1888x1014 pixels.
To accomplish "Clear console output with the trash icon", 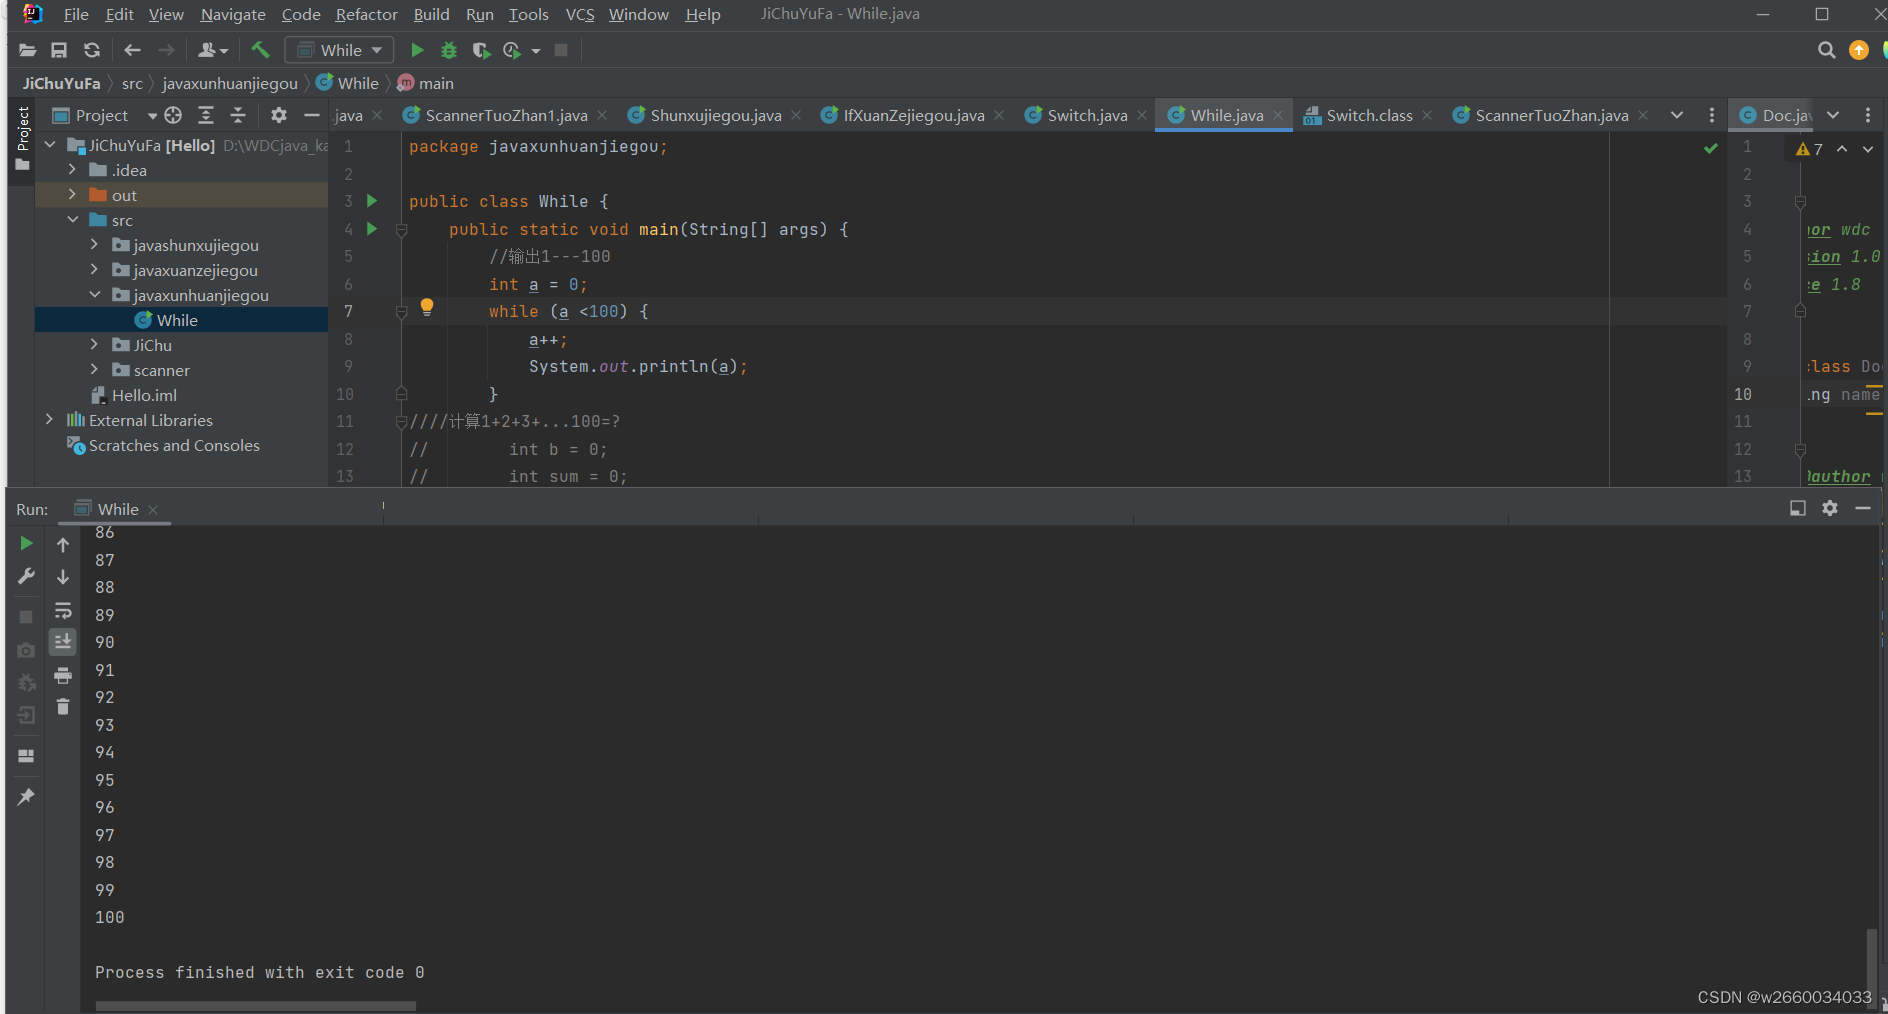I will (x=62, y=706).
